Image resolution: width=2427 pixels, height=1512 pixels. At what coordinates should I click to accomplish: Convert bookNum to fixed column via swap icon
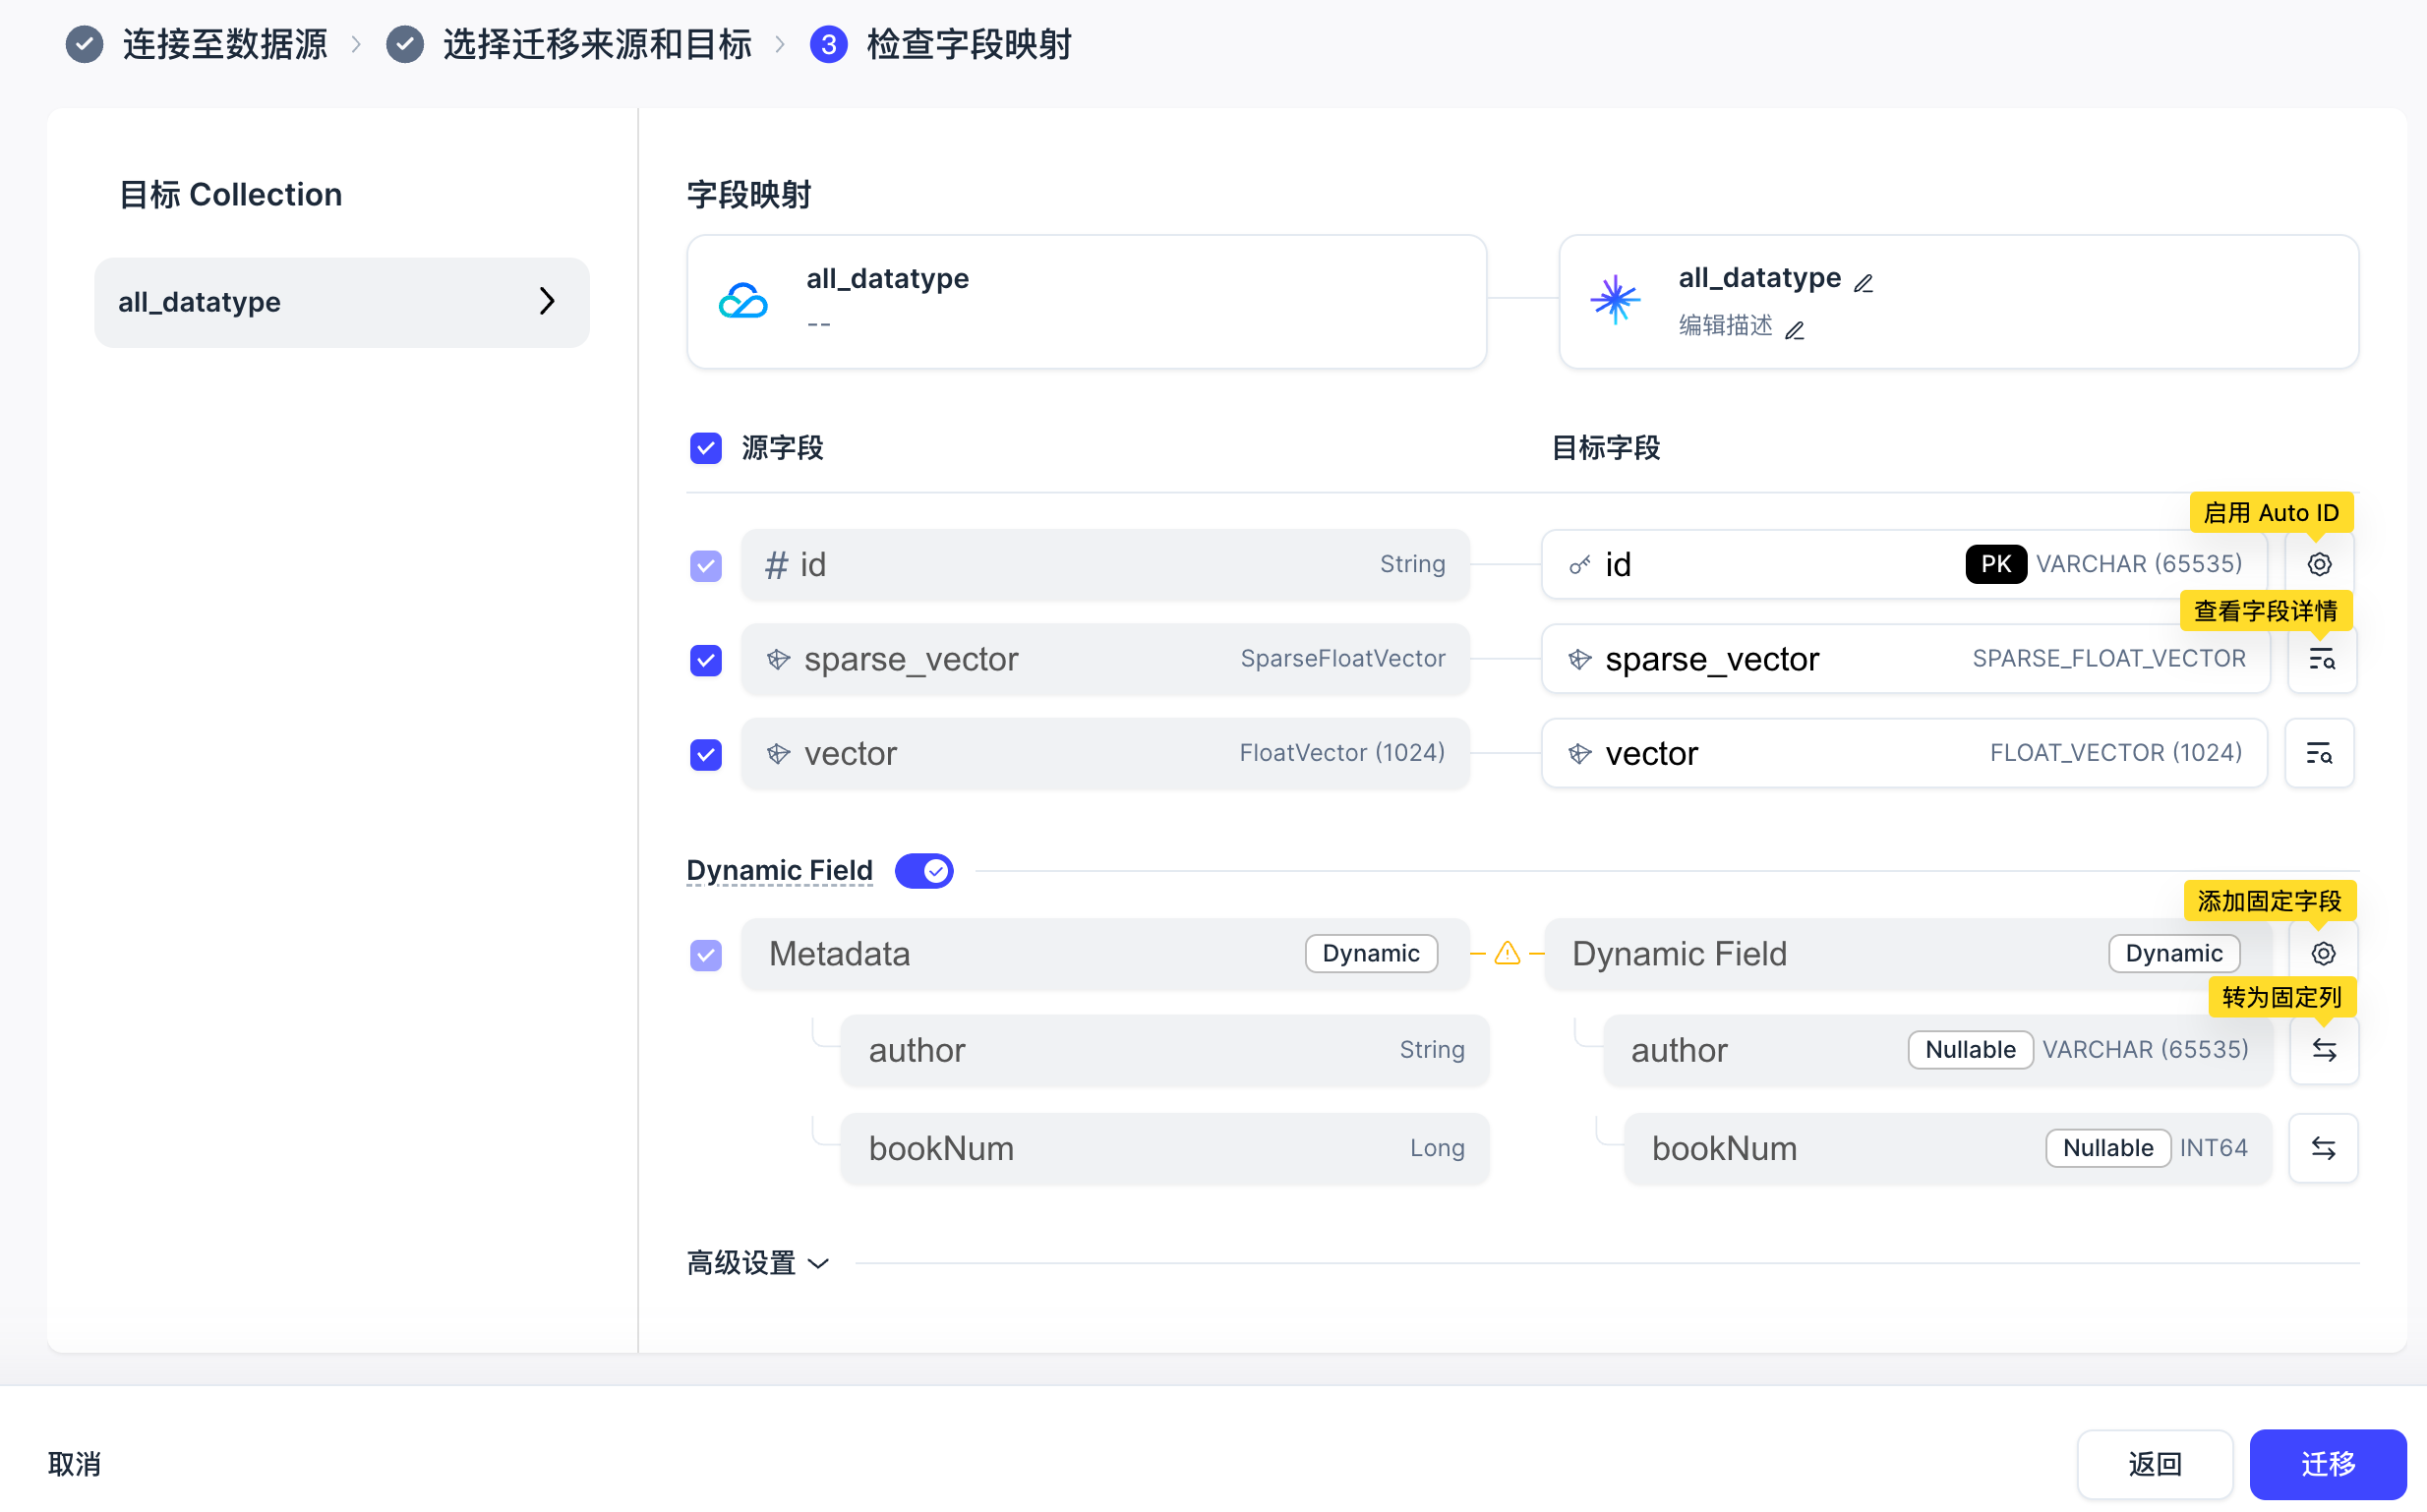point(2323,1148)
